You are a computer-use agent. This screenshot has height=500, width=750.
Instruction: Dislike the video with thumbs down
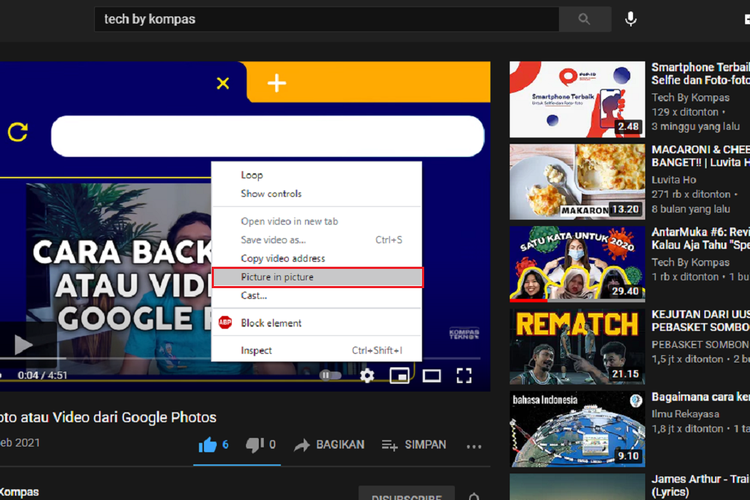pyautogui.click(x=254, y=445)
